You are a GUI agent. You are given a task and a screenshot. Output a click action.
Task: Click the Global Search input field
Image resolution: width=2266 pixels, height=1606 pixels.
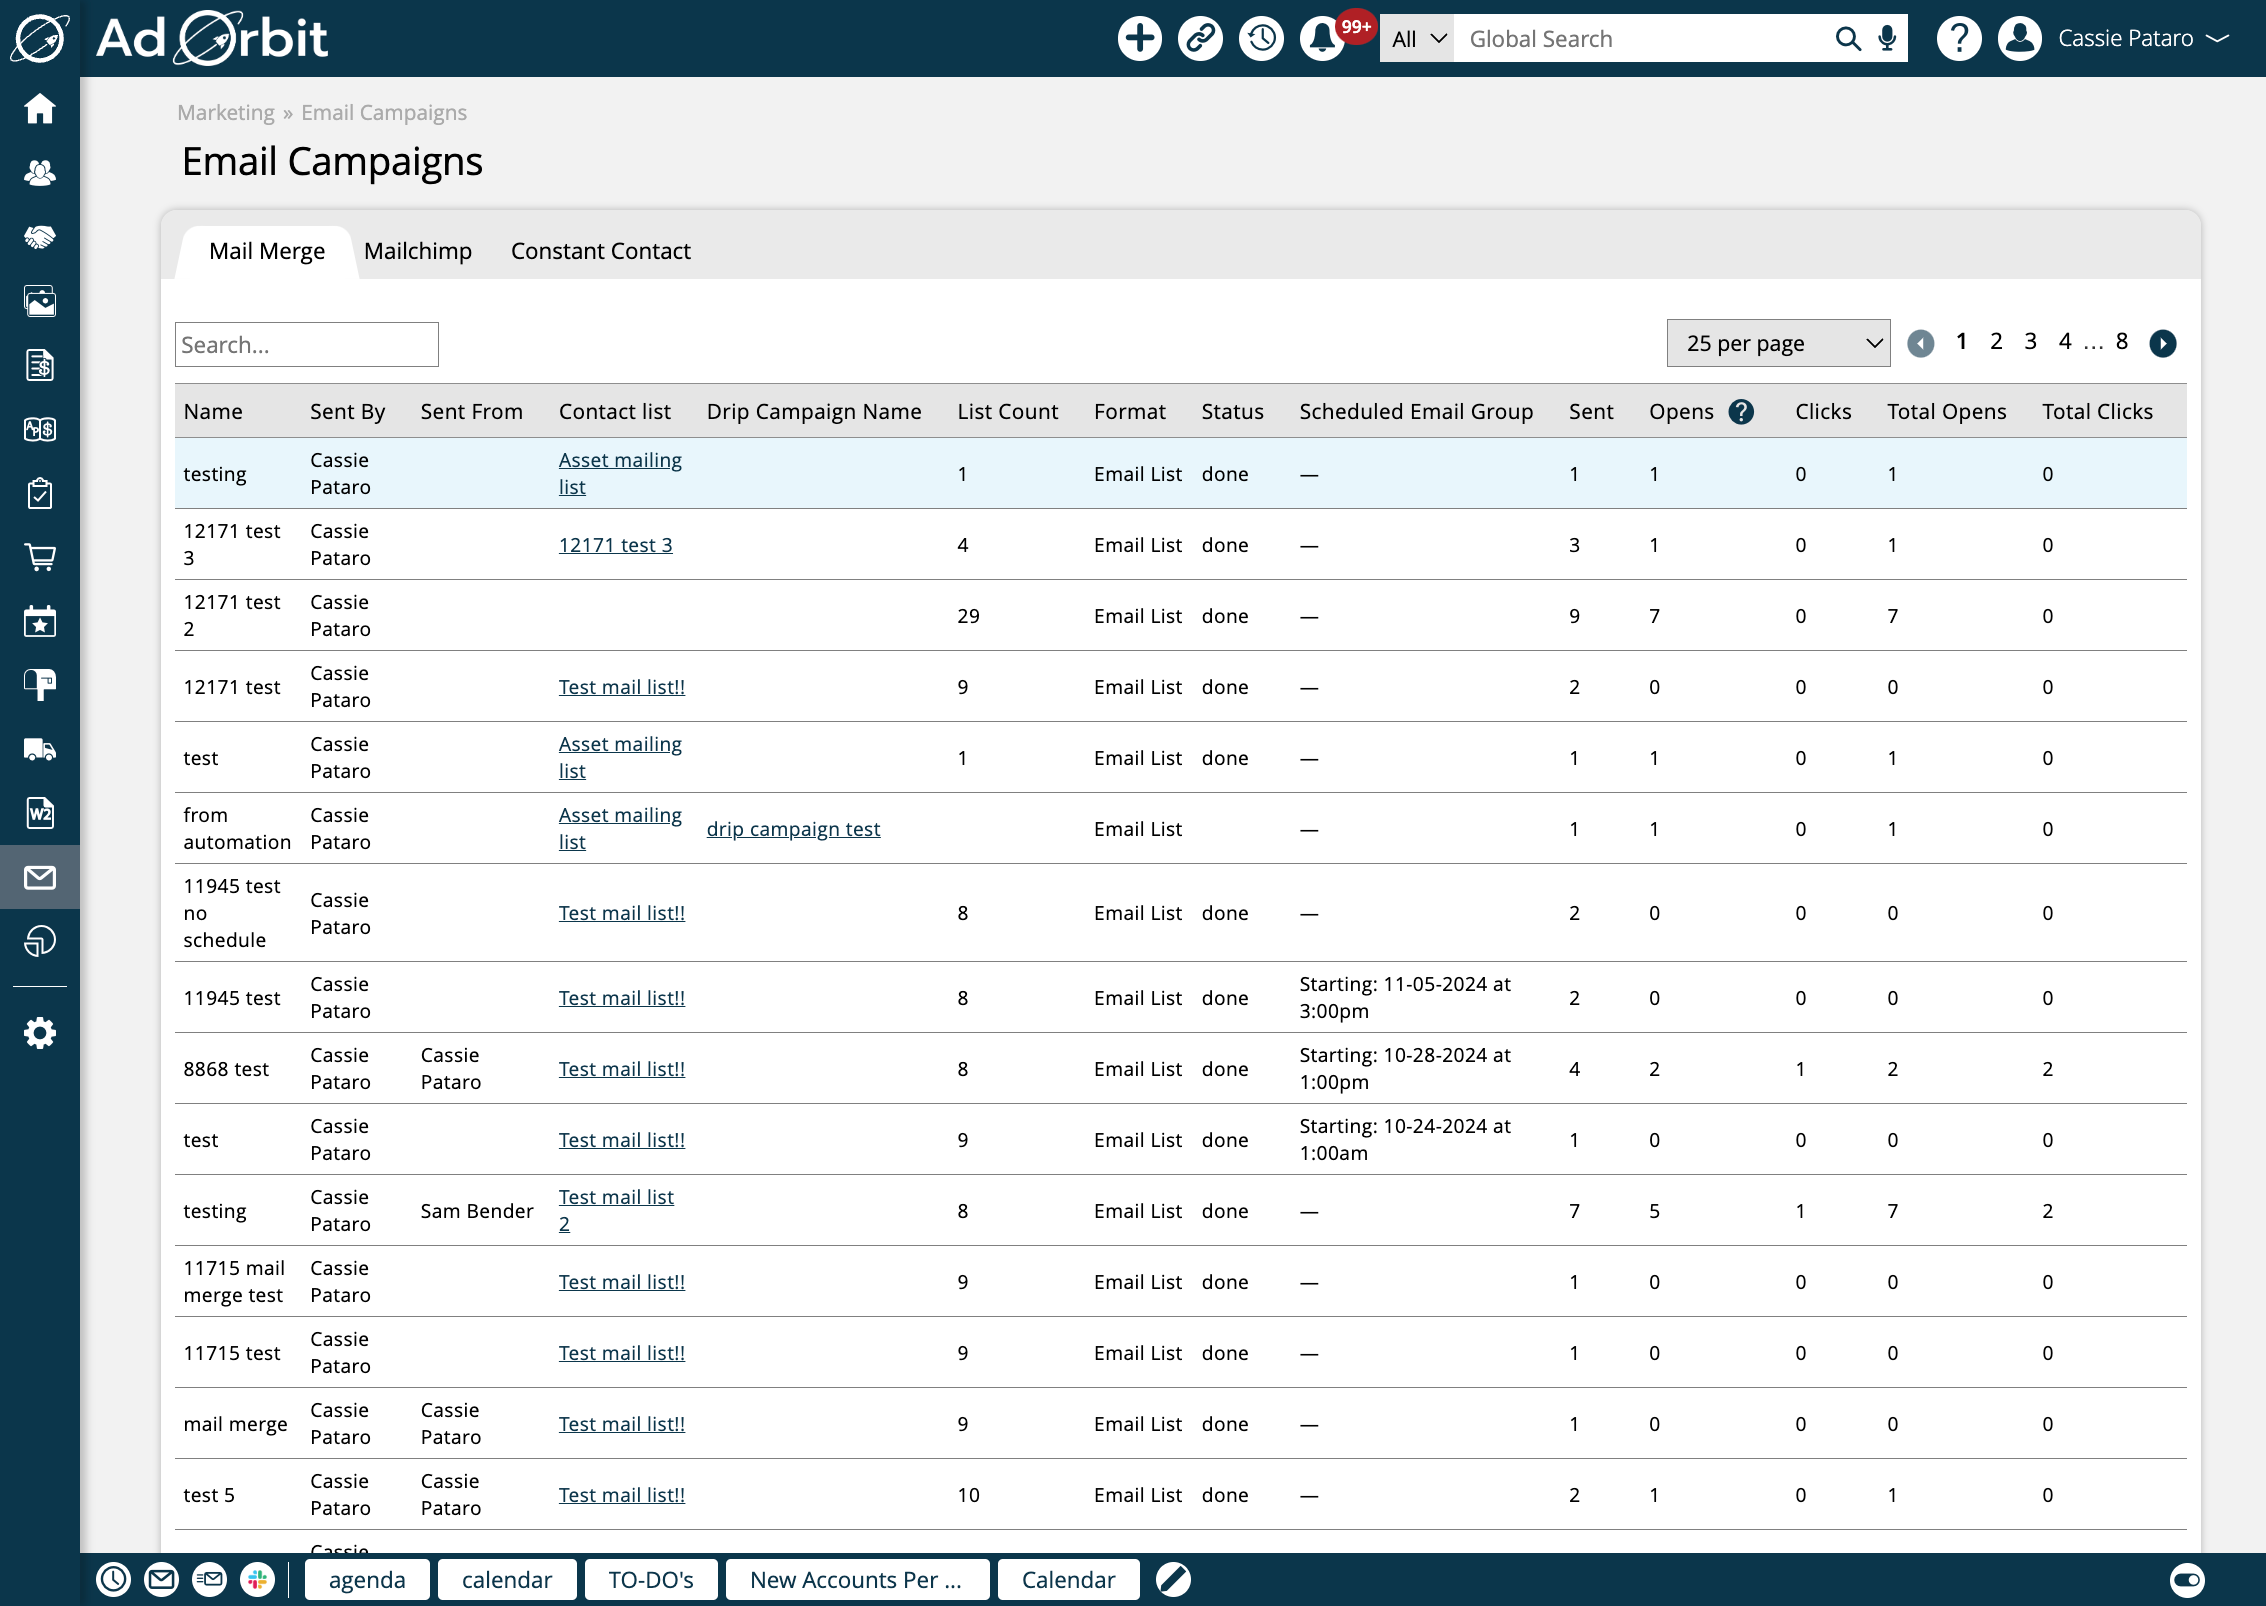tap(1640, 39)
